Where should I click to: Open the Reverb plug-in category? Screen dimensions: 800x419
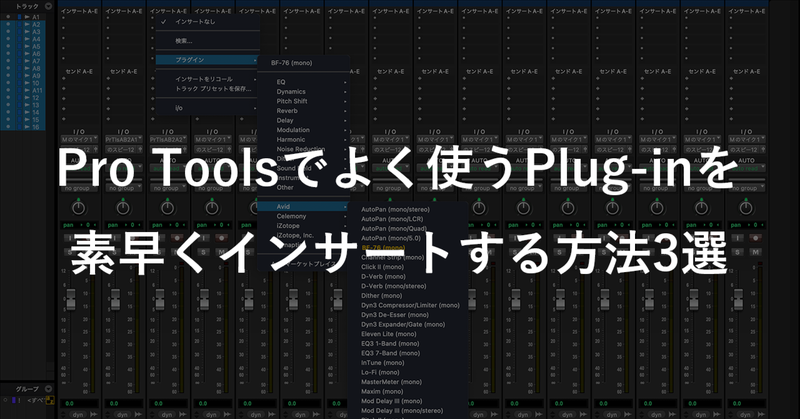click(303, 111)
